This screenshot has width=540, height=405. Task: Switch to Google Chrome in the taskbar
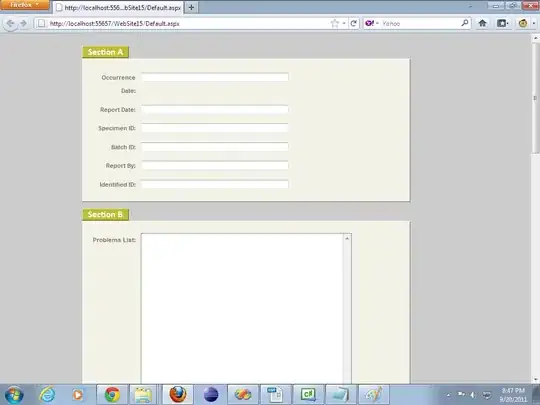112,395
